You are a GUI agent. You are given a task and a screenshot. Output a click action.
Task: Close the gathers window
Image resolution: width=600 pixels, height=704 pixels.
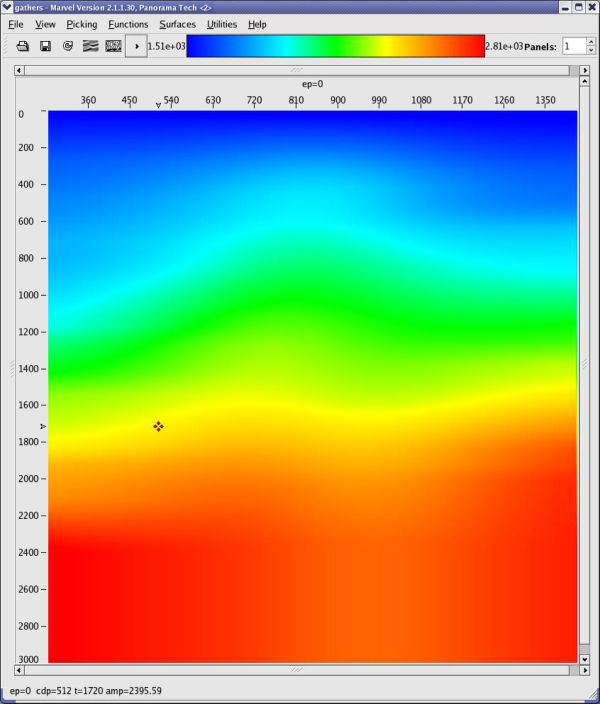[592, 7]
